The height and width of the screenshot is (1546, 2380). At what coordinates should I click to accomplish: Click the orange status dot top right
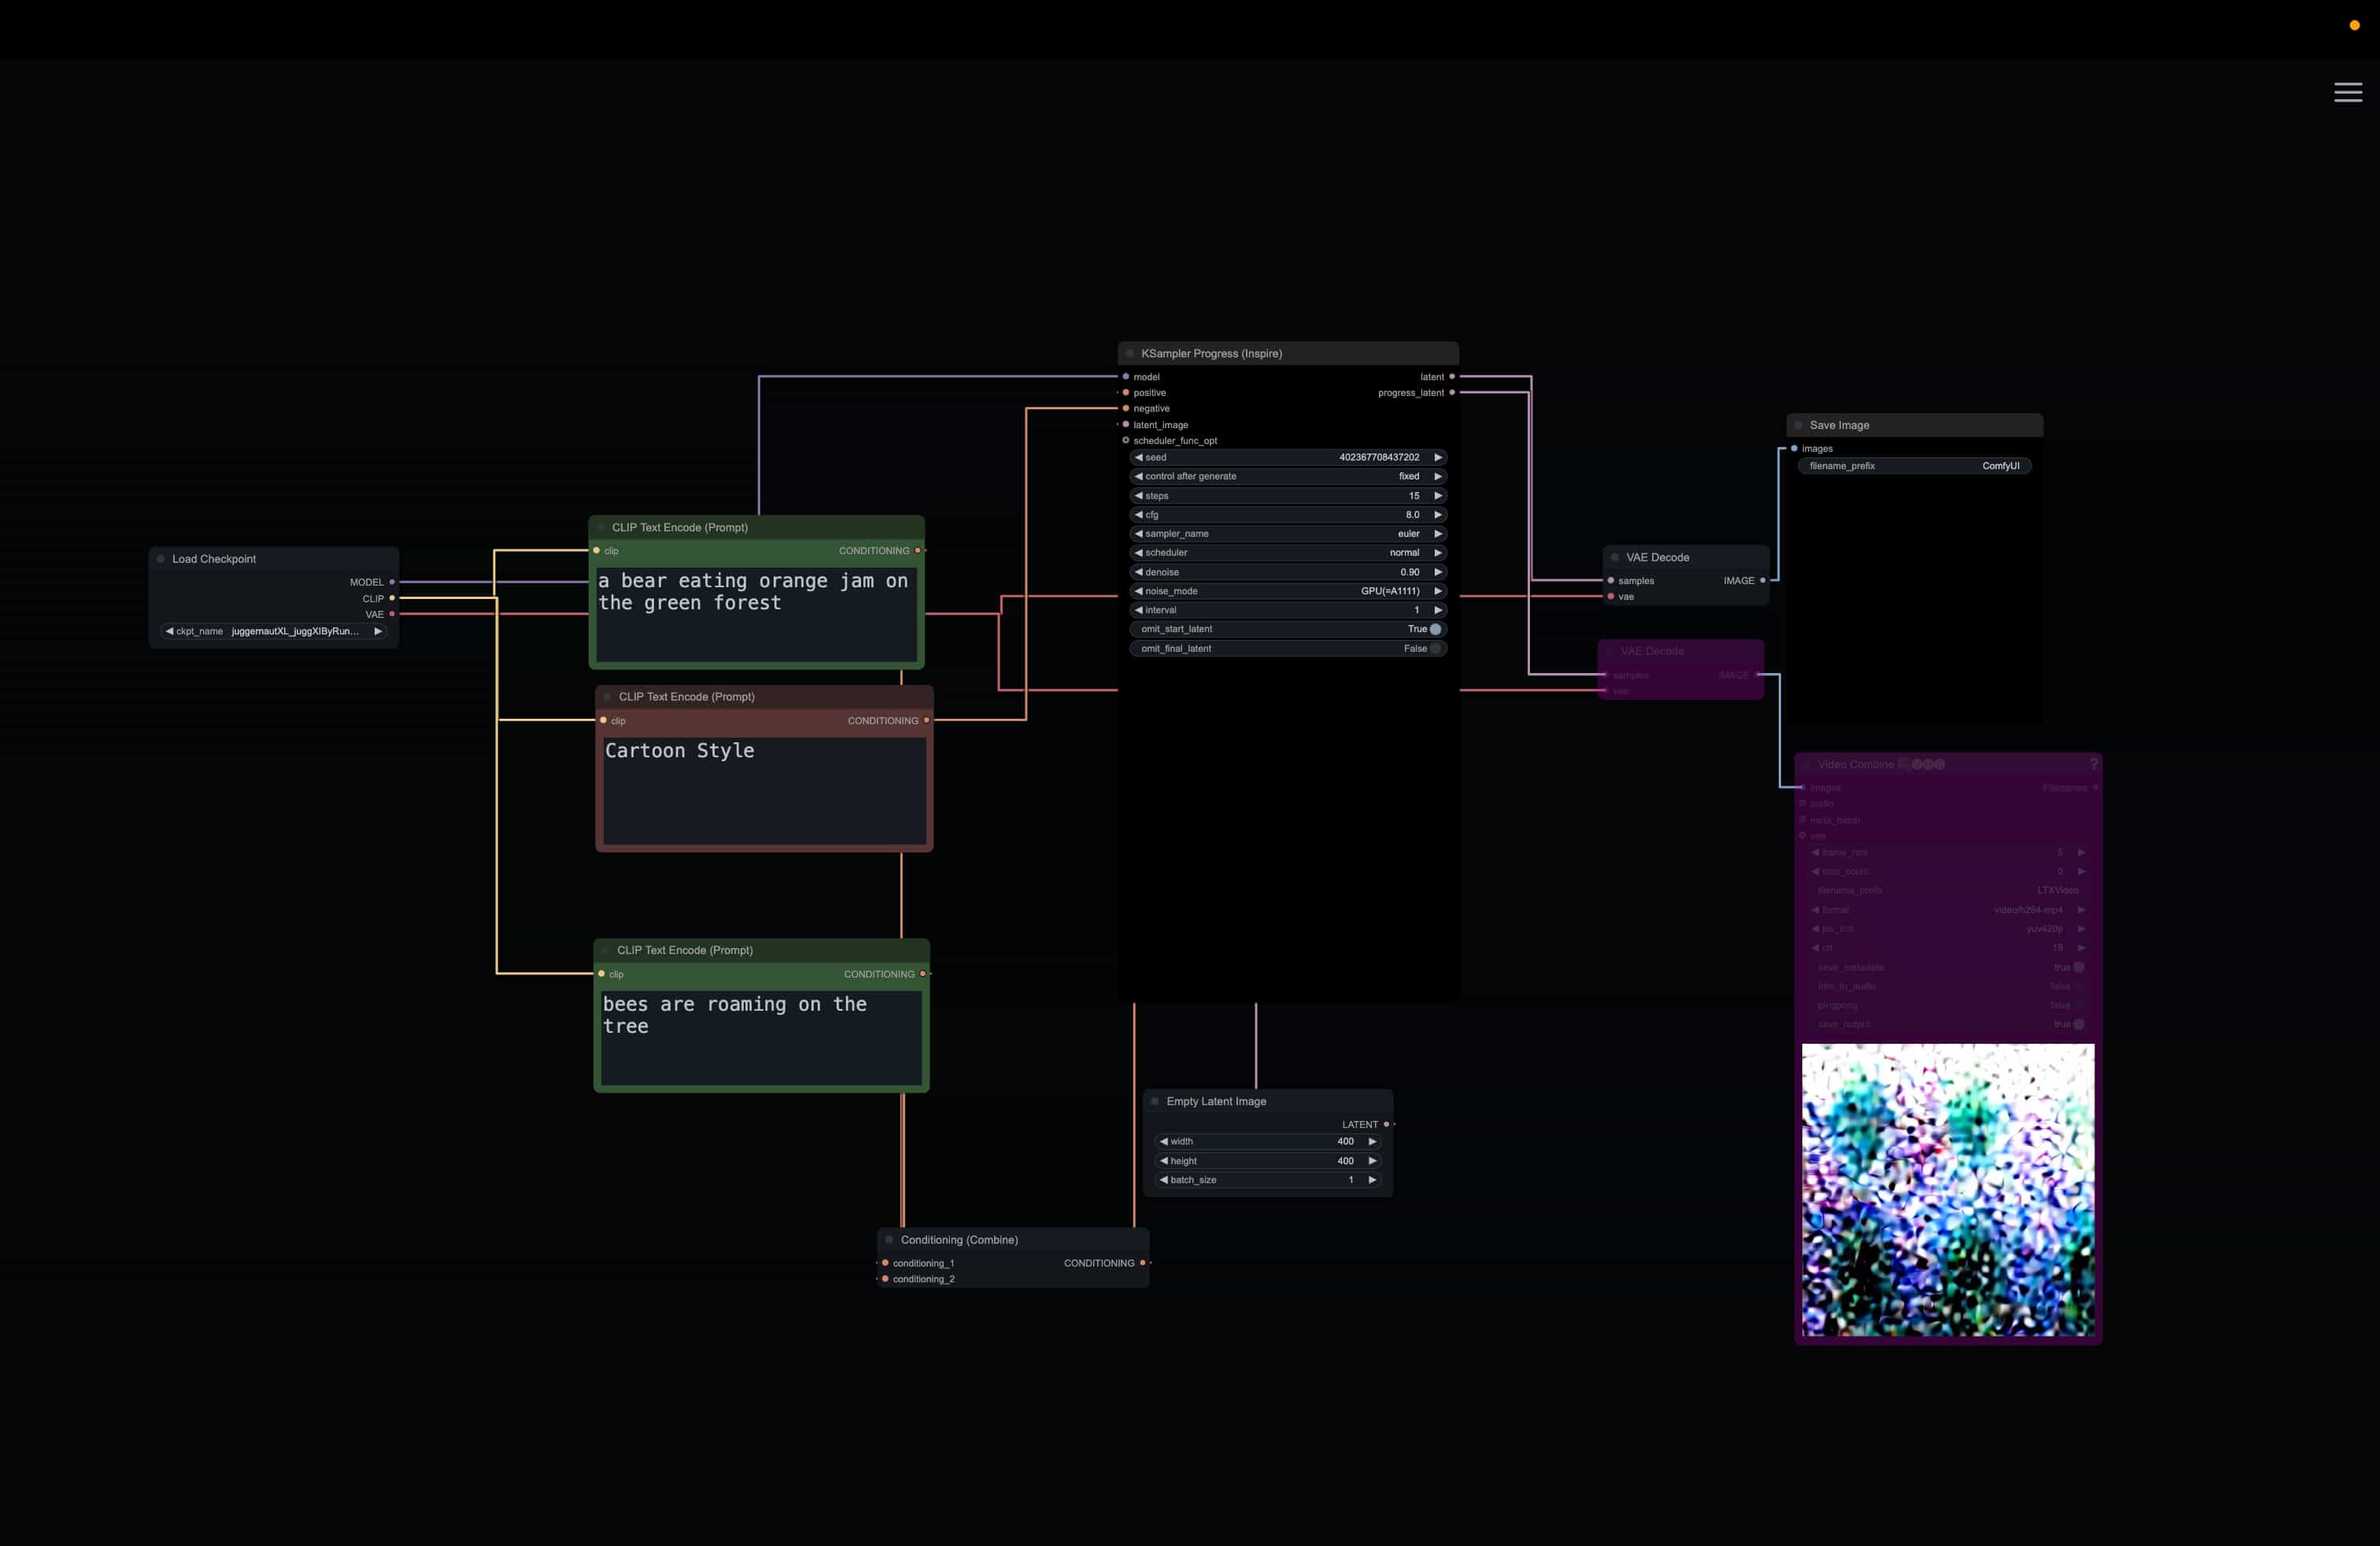pyautogui.click(x=2354, y=25)
